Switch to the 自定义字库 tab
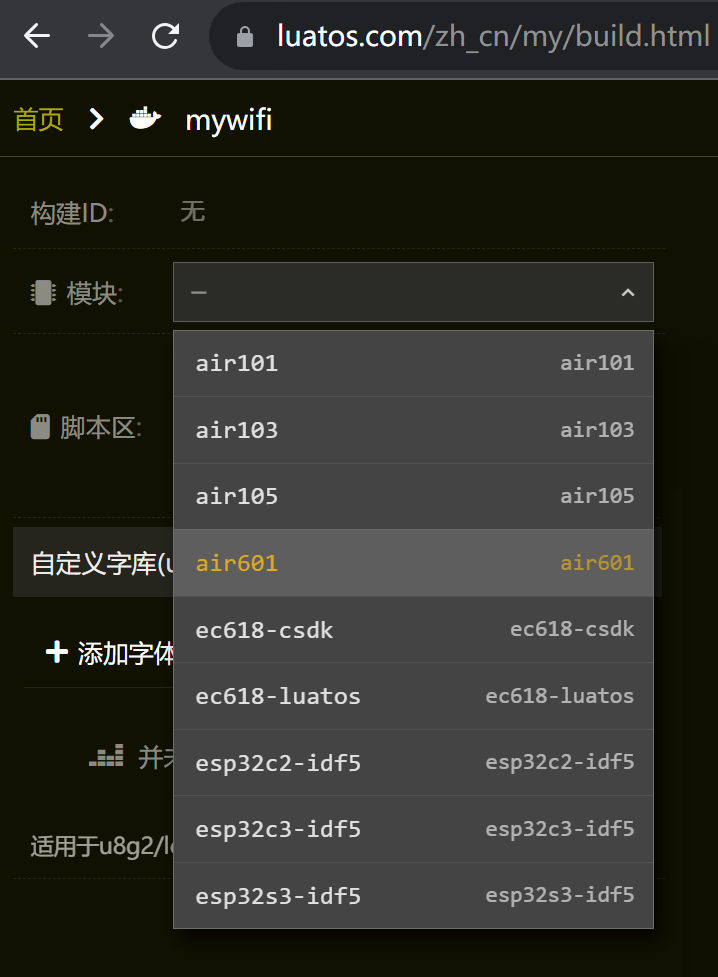The image size is (718, 977). tap(90, 562)
